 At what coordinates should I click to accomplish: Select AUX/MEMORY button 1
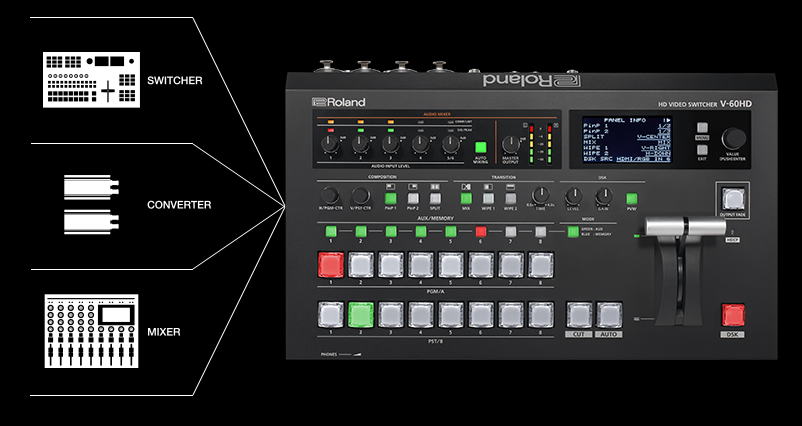(x=331, y=232)
